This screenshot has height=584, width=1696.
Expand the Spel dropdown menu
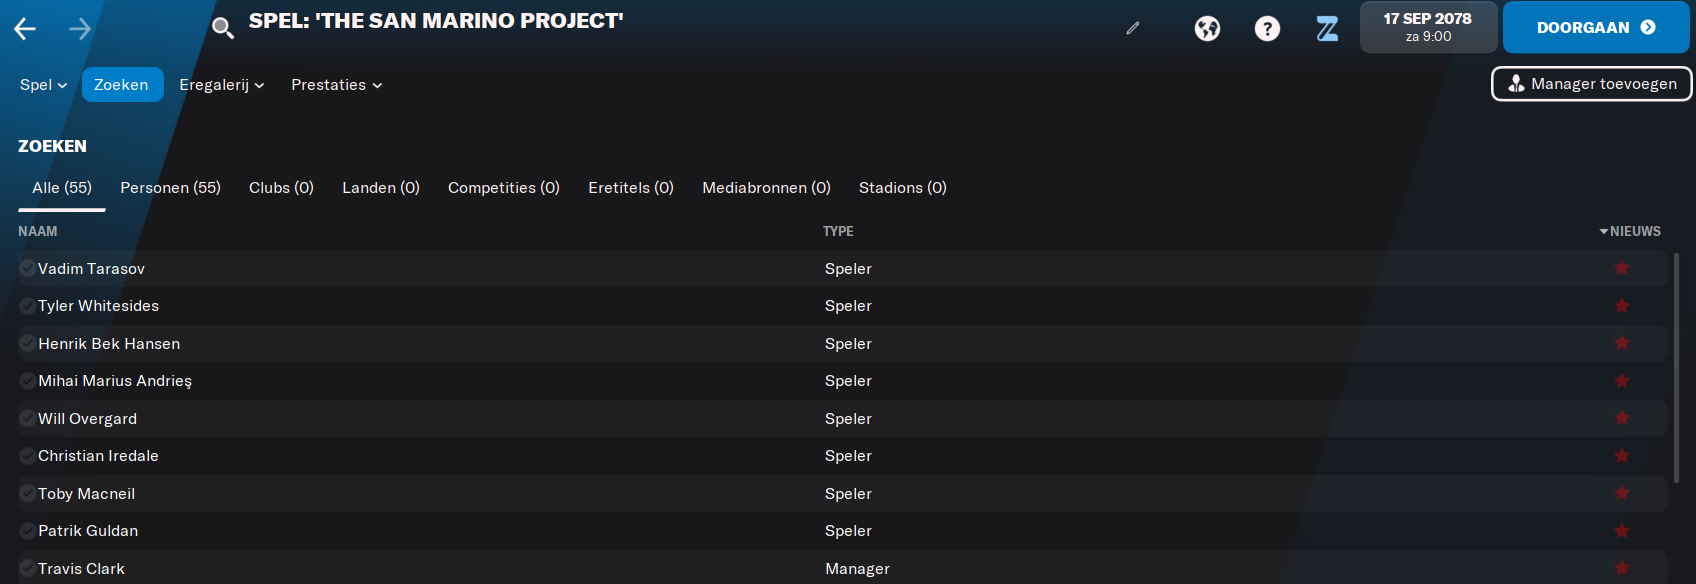tap(44, 85)
